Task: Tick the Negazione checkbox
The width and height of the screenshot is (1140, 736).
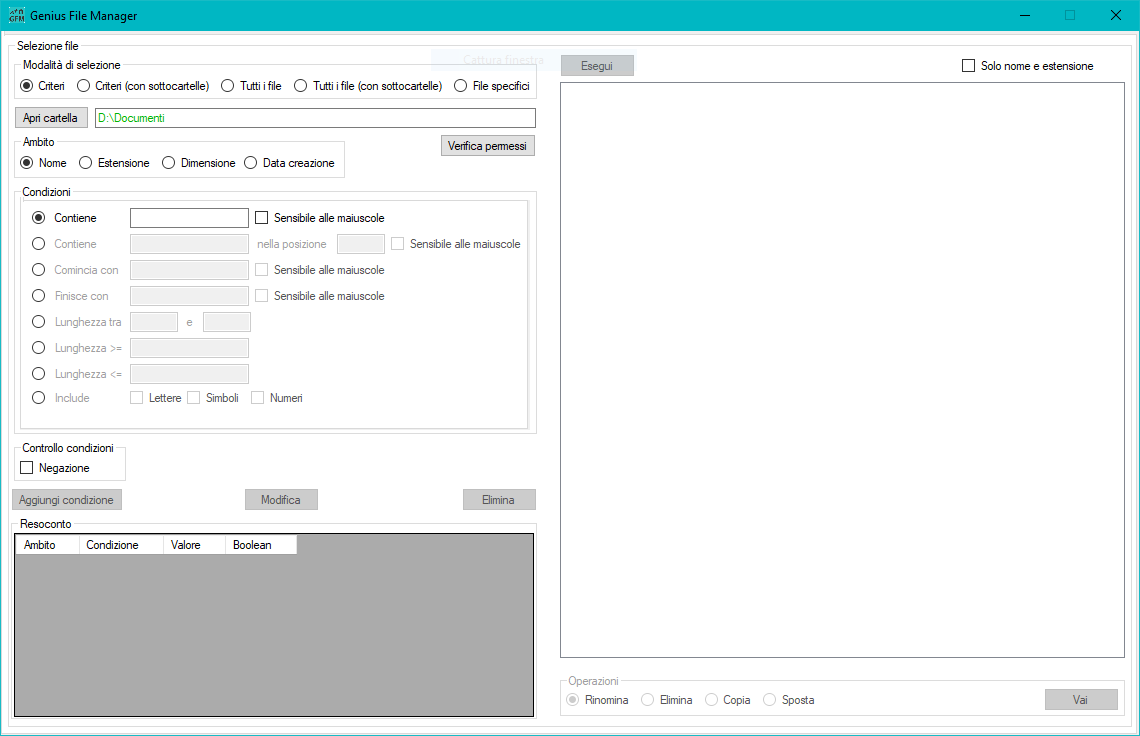Action: pos(27,468)
